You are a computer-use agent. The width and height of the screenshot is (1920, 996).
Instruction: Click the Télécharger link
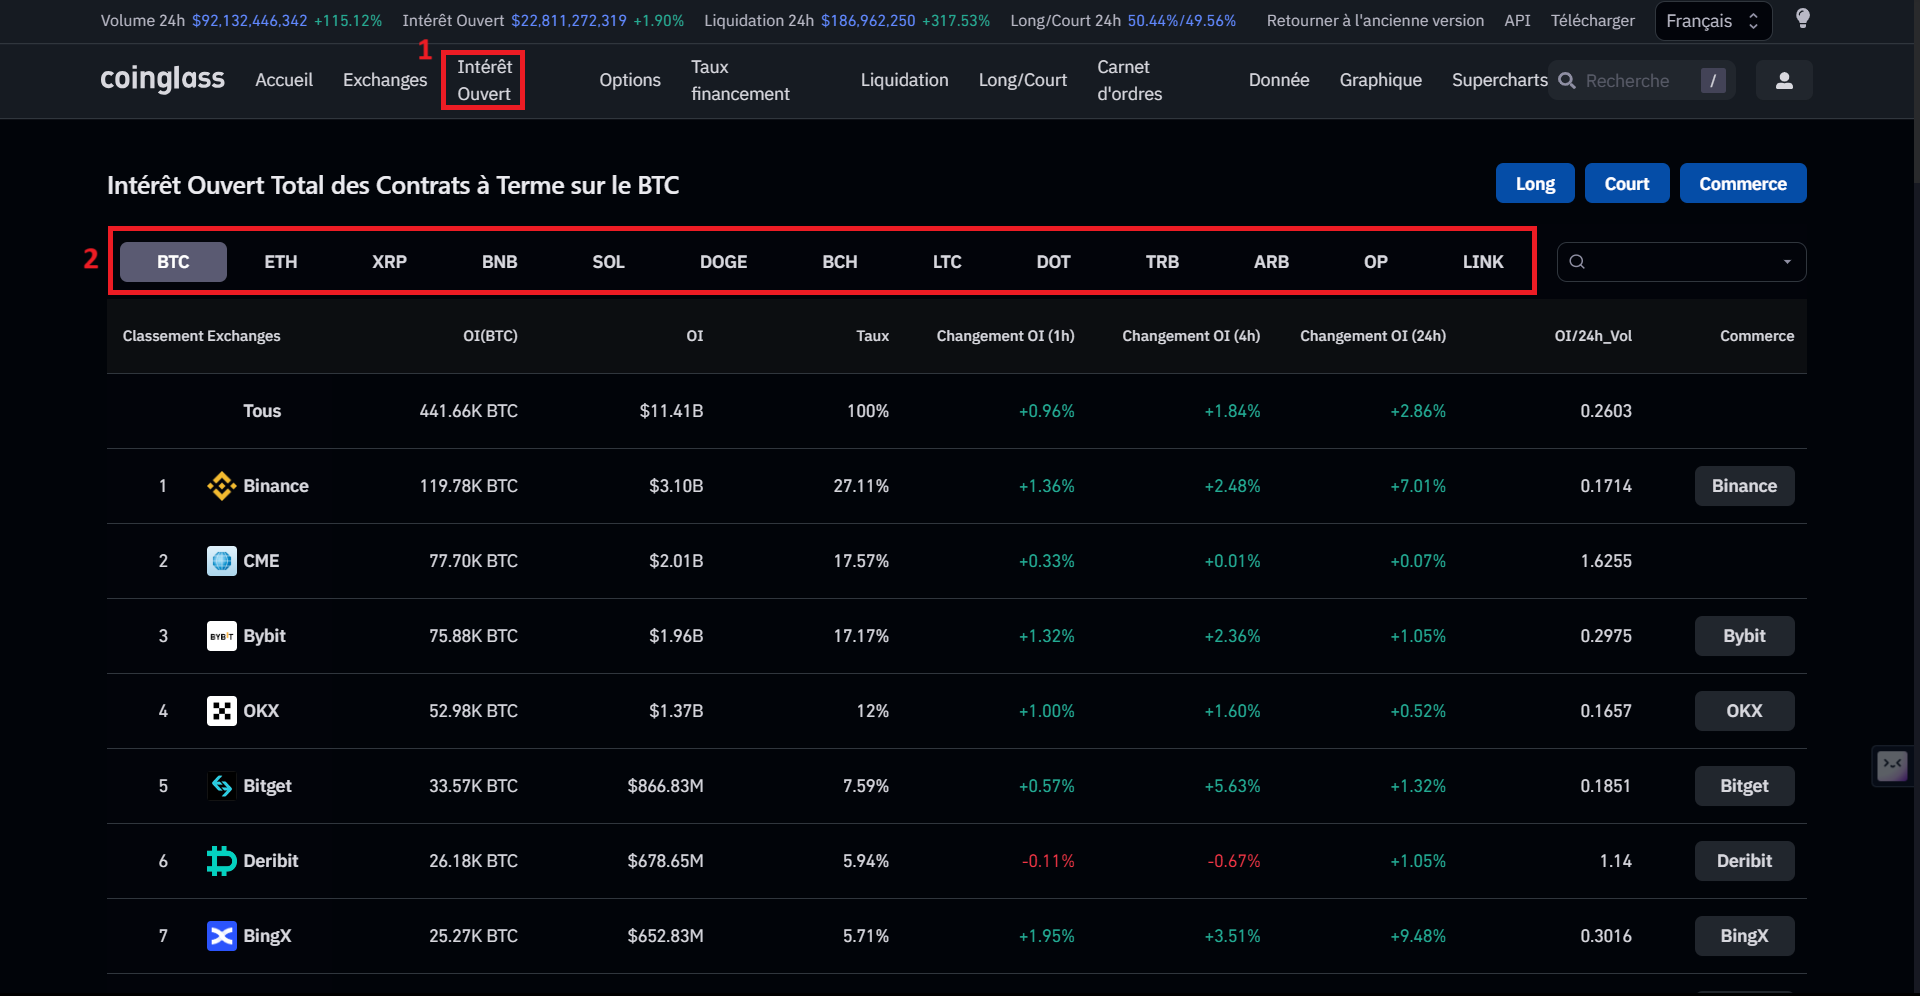[x=1593, y=20]
